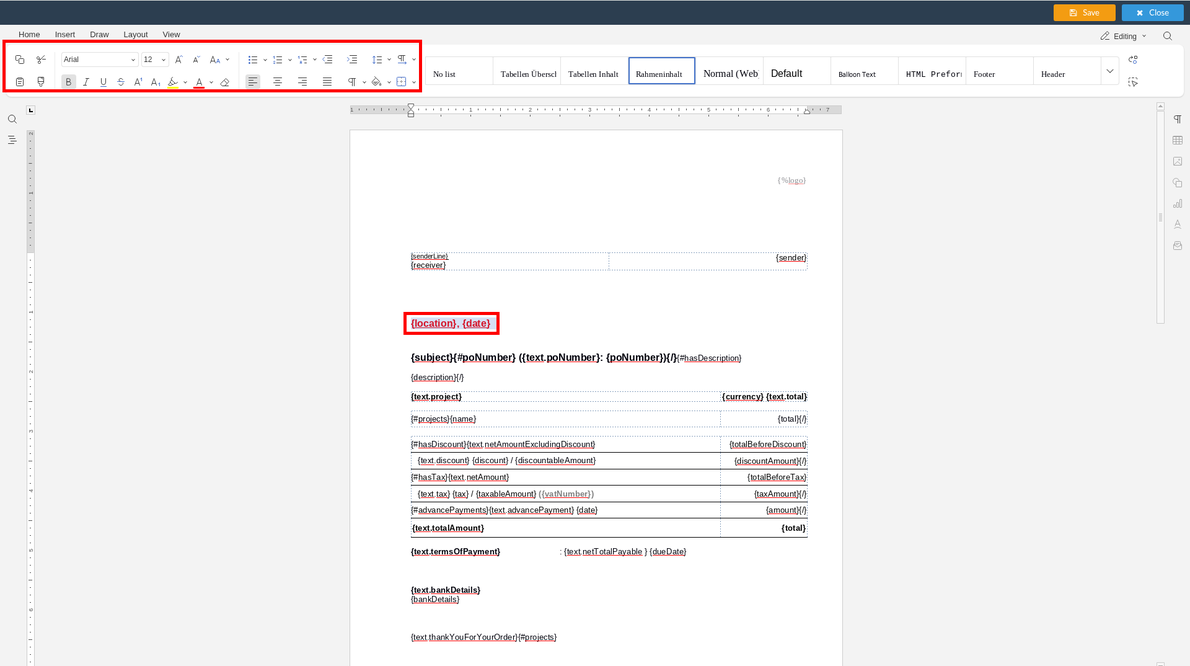1190x666 pixels.
Task: Switch to the Layout tab
Action: (135, 34)
